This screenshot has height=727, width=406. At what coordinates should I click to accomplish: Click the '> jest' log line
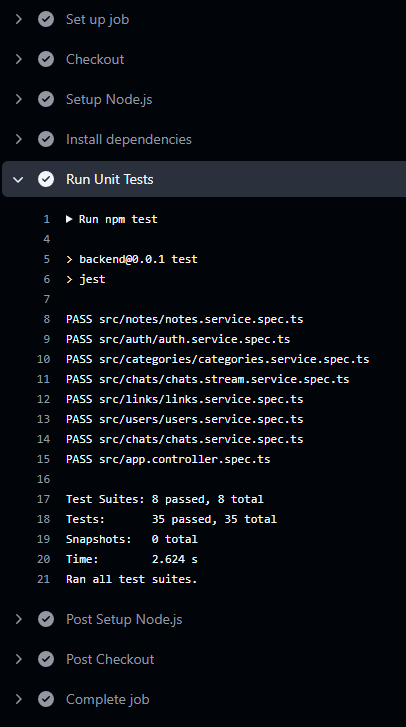(86, 279)
